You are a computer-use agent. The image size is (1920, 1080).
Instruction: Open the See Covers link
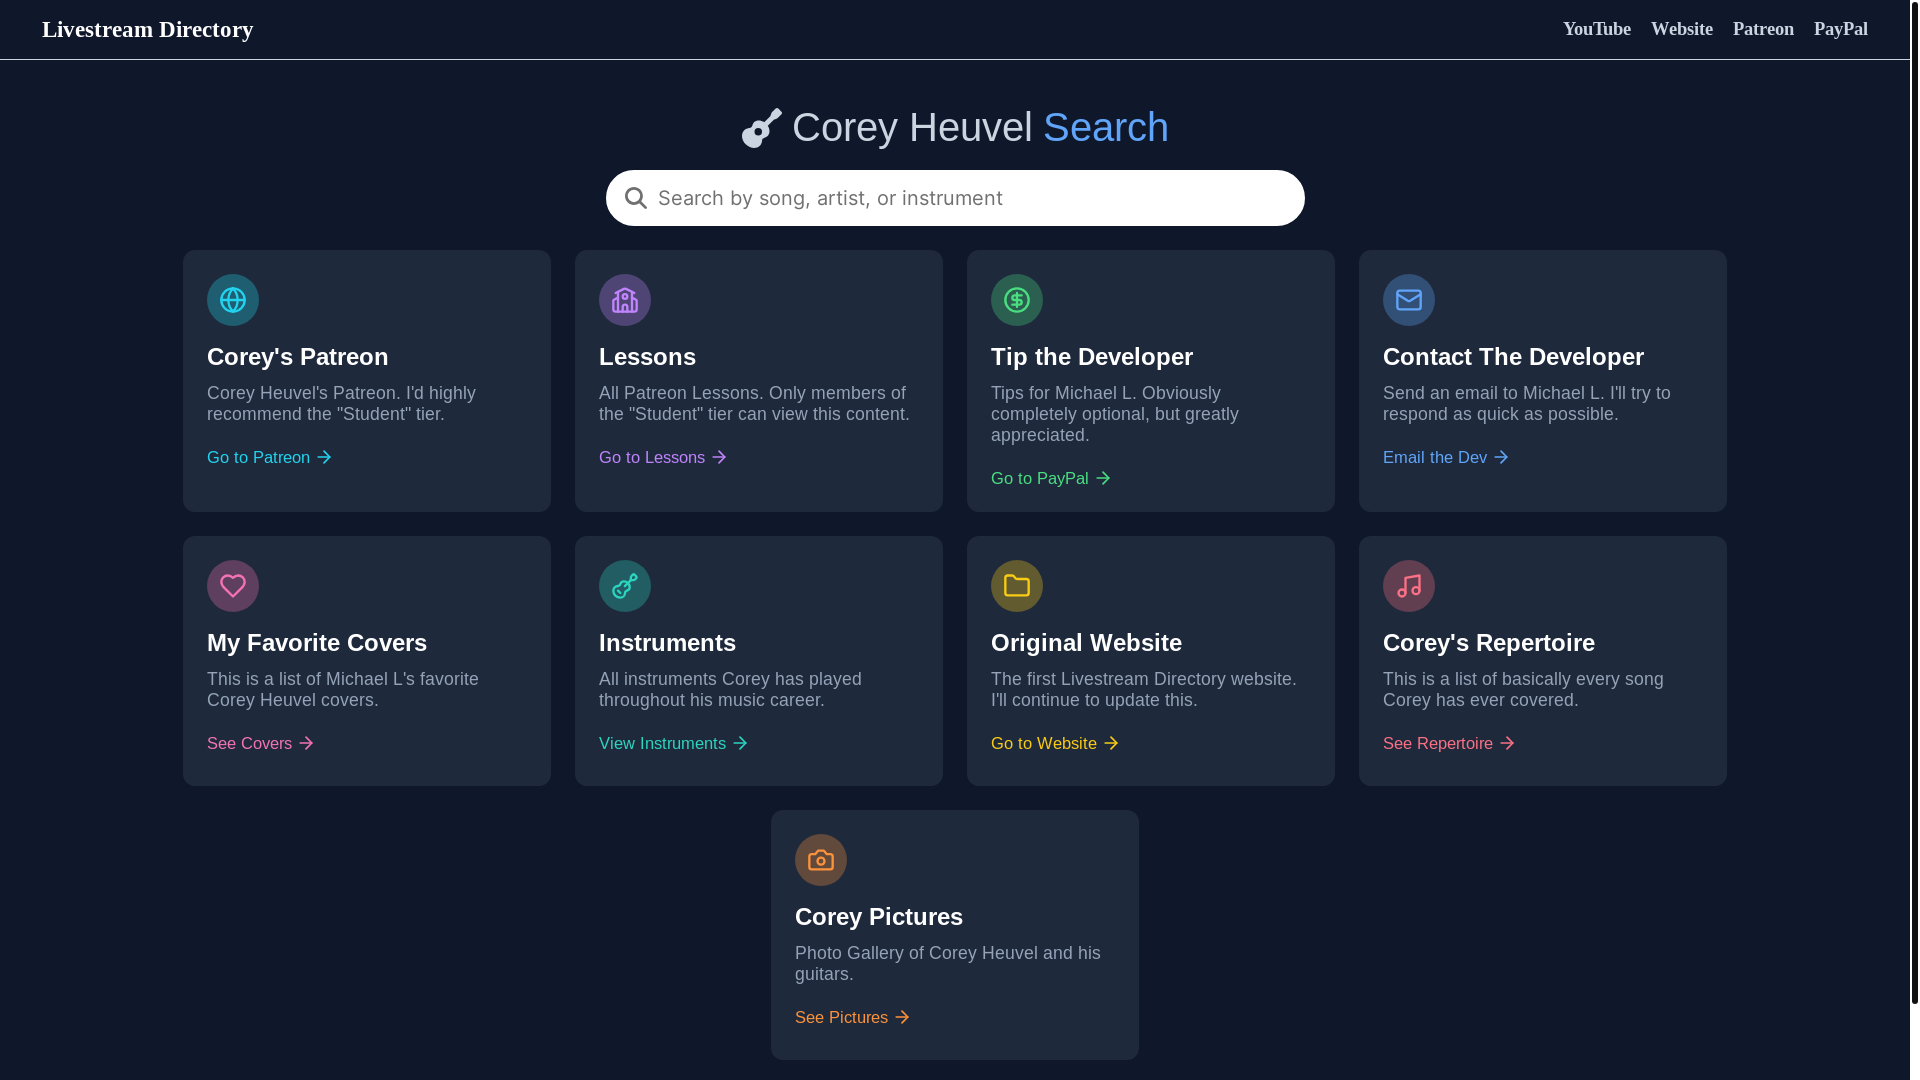(261, 743)
